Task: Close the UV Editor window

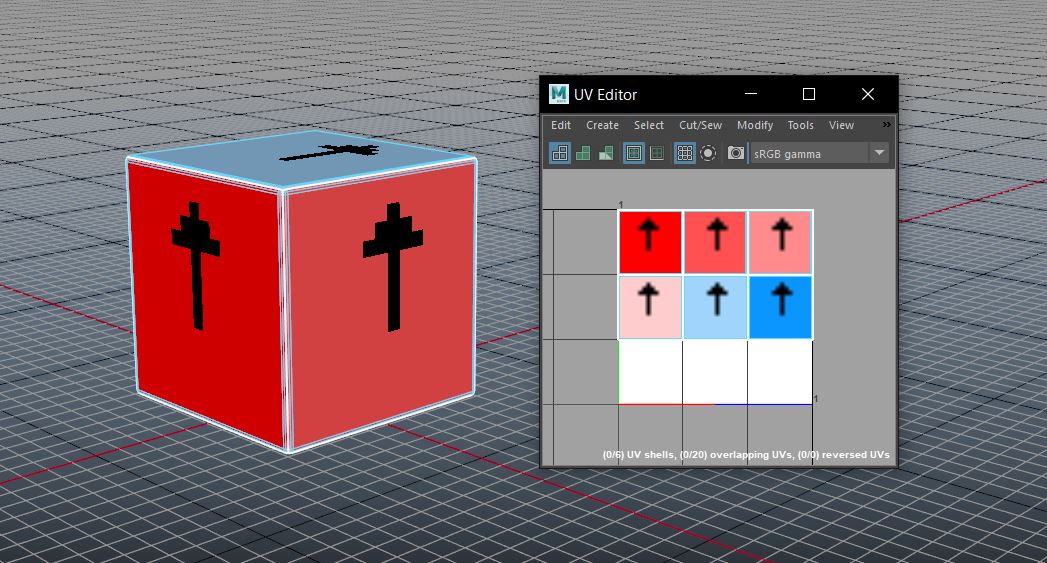Action: 867,94
